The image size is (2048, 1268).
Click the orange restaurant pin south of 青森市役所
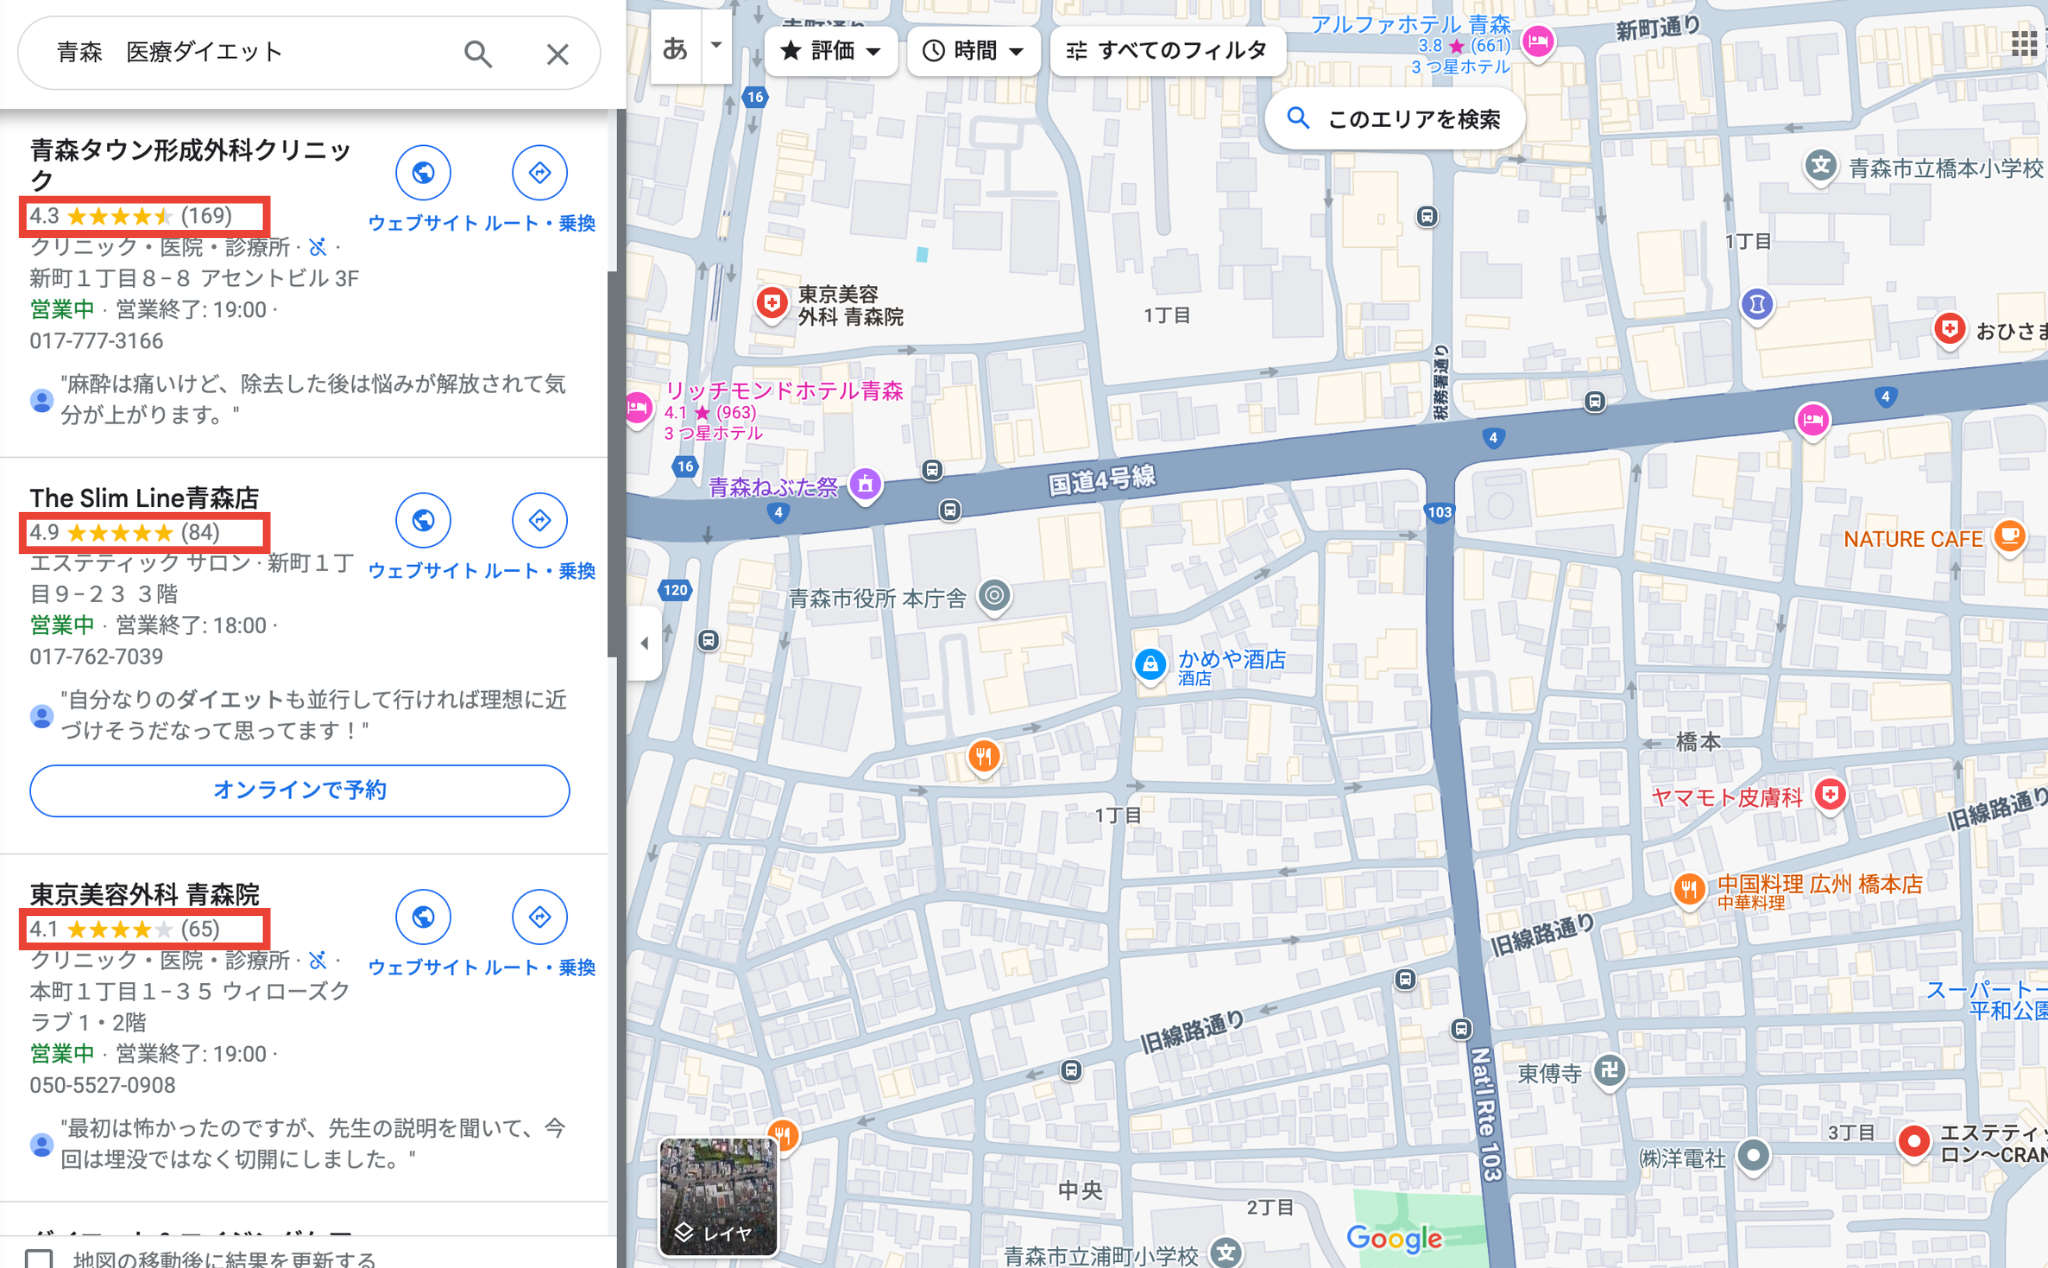[x=984, y=757]
